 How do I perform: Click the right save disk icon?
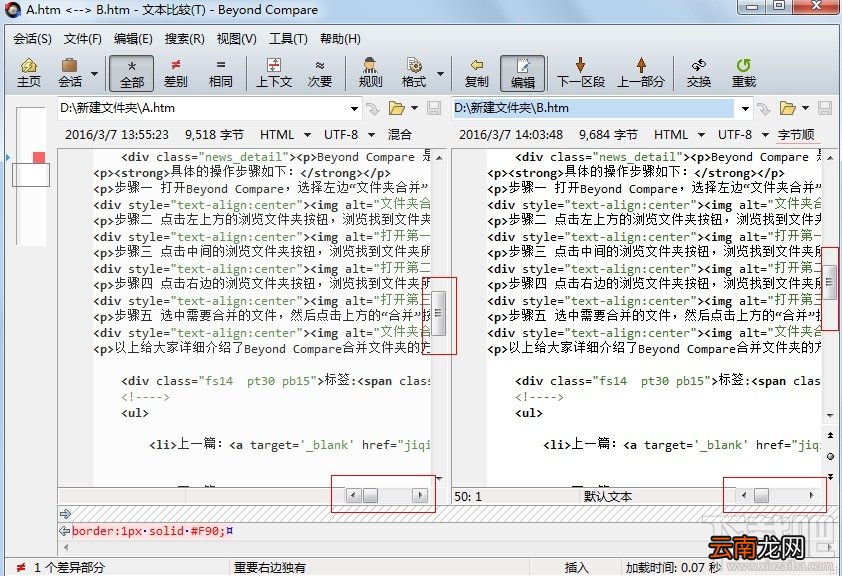pyautogui.click(x=825, y=108)
